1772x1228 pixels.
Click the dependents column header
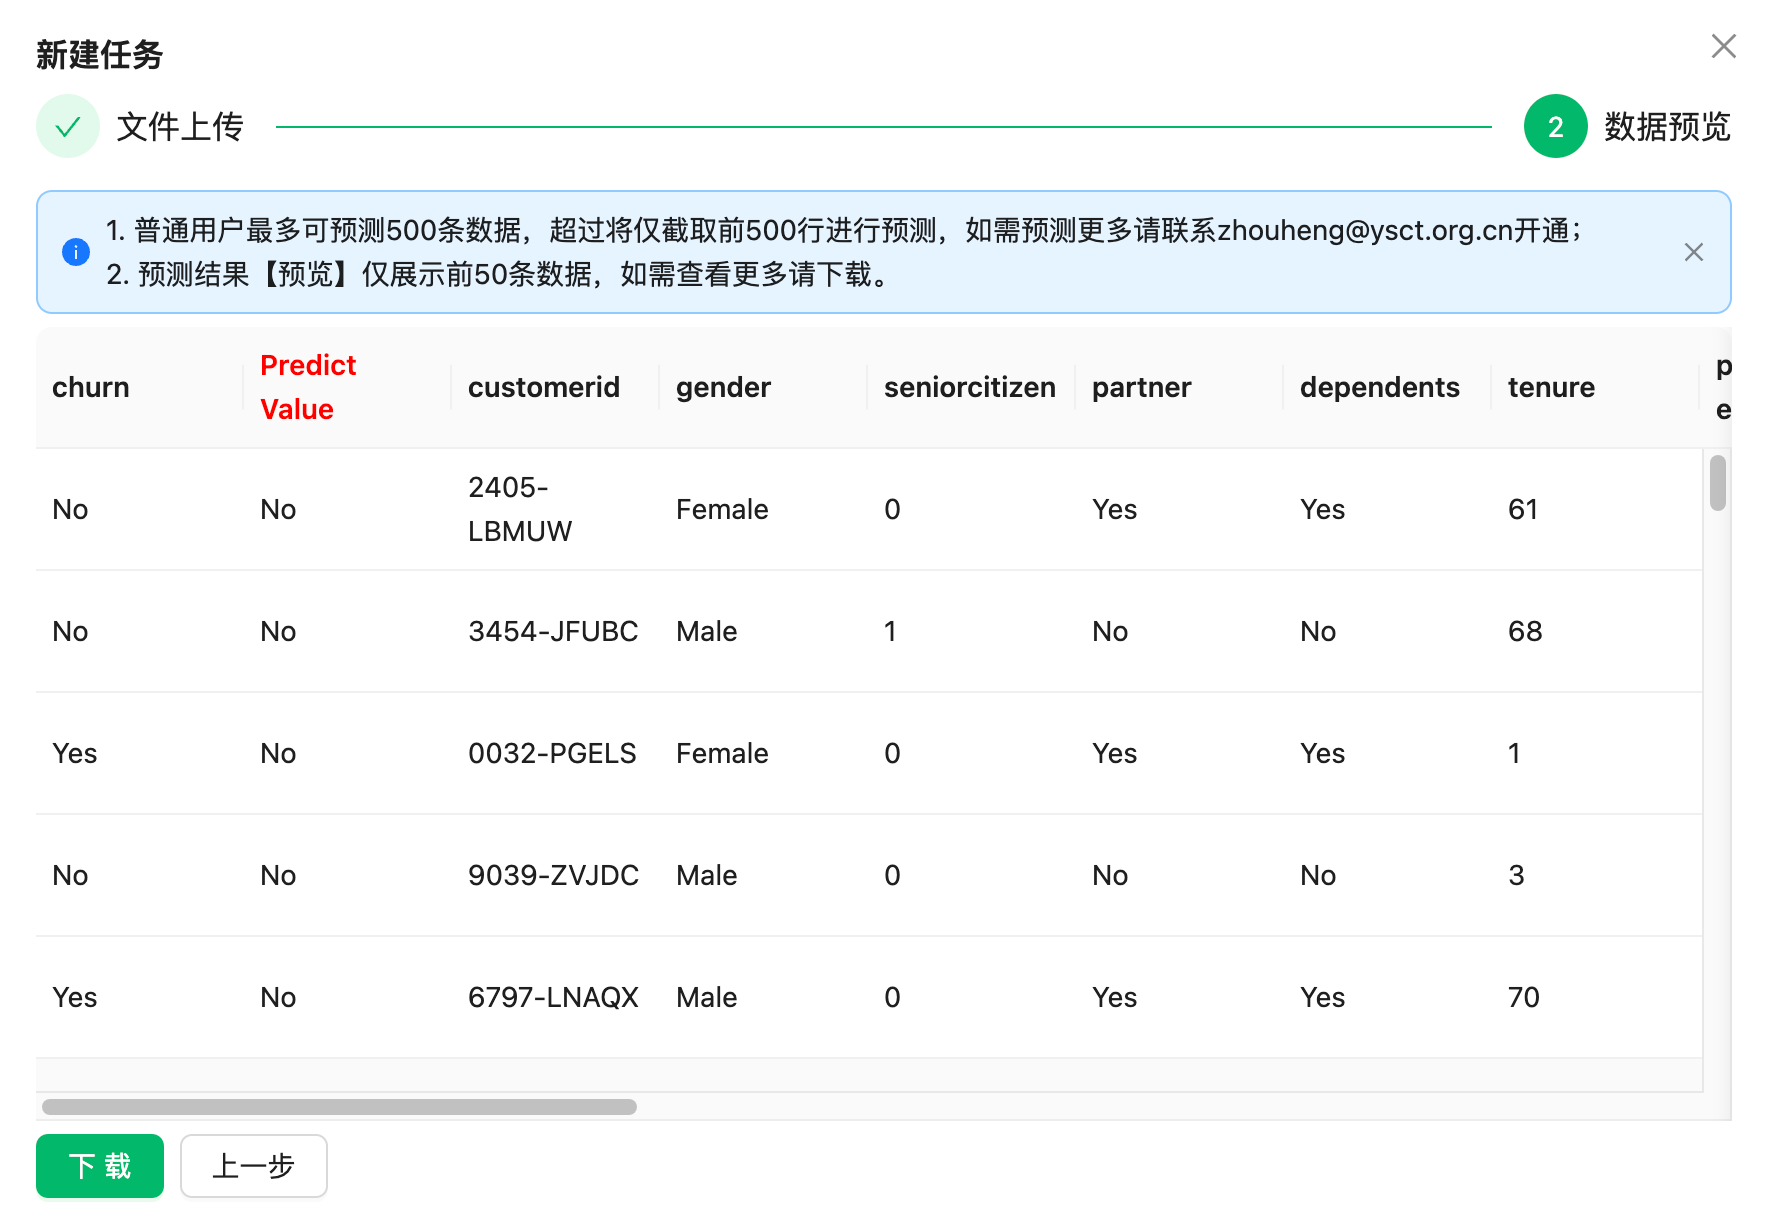[x=1379, y=387]
